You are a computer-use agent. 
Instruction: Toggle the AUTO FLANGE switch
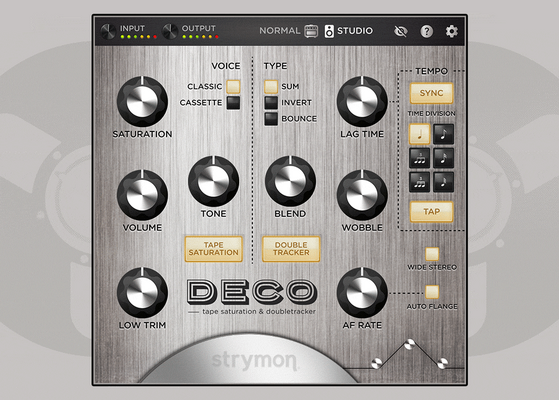tap(432, 292)
